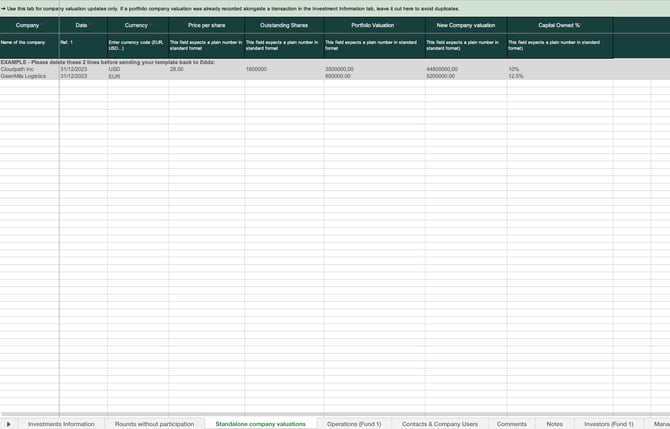
Task: Switch to Investments Information tab
Action: 61,424
